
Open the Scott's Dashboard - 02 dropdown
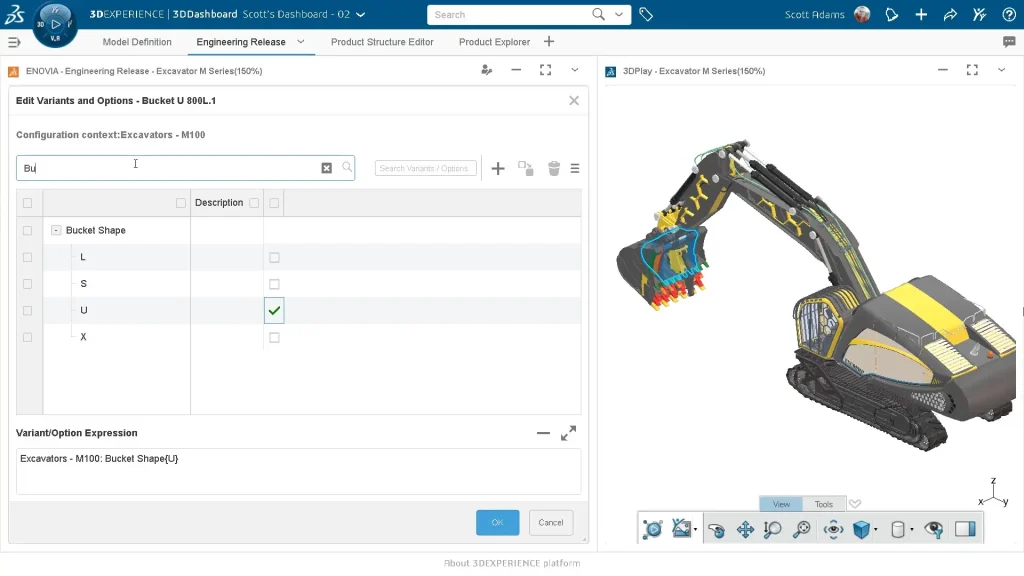(360, 15)
